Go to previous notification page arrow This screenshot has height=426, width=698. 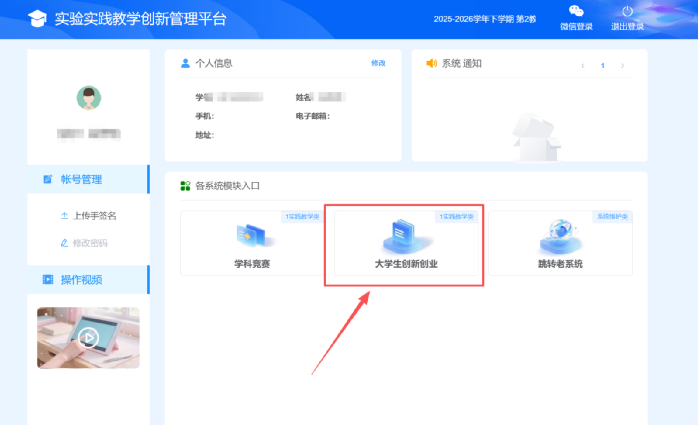[x=582, y=65]
